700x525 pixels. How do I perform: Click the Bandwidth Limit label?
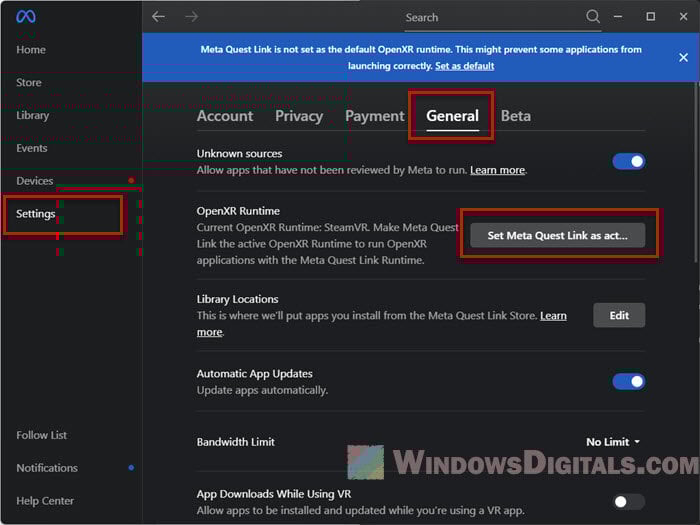click(x=235, y=442)
